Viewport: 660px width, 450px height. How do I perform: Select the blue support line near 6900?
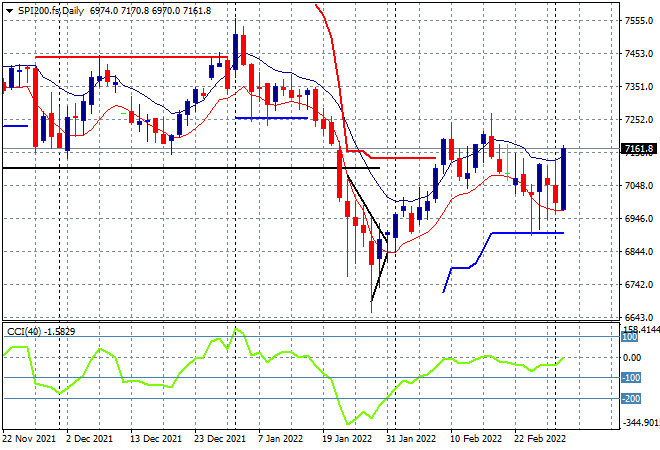tap(528, 233)
